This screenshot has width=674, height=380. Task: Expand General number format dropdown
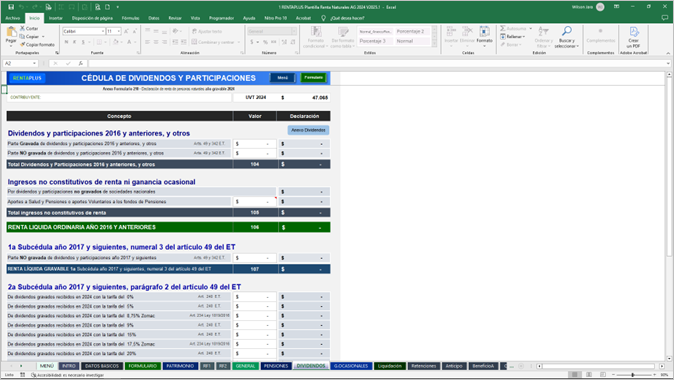[294, 31]
